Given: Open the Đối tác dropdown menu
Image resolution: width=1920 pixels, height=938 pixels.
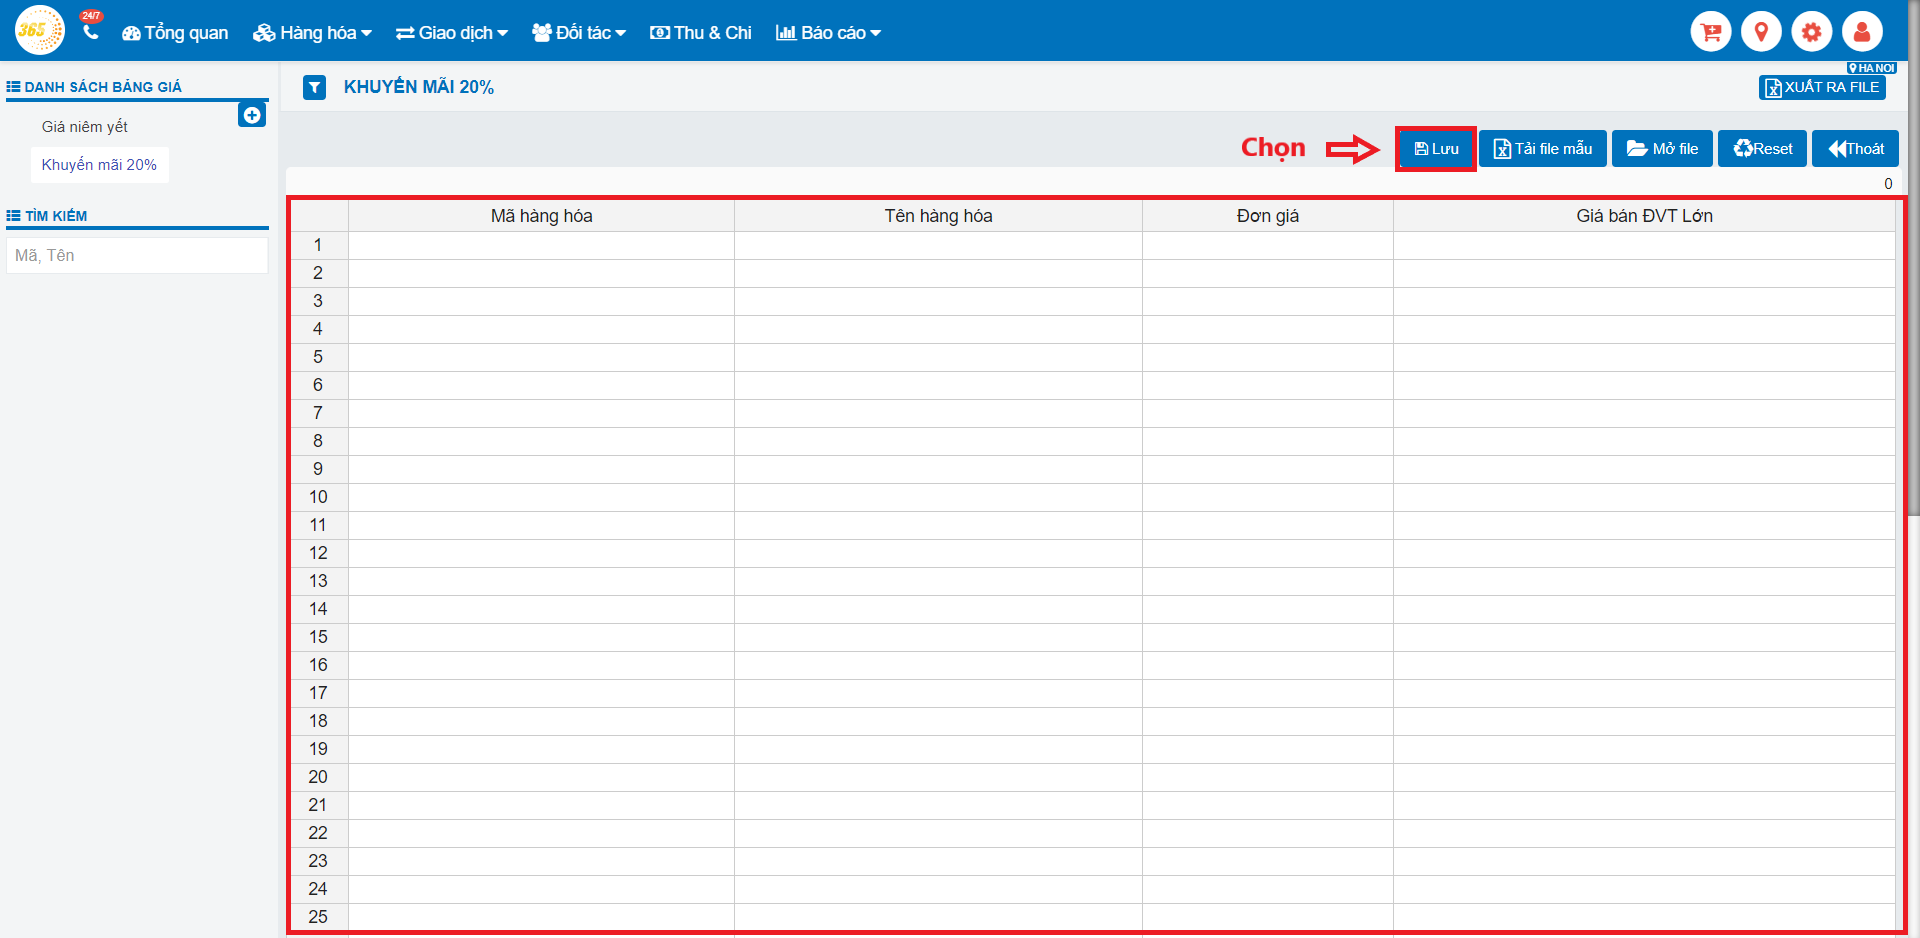Looking at the screenshot, I should click(579, 33).
